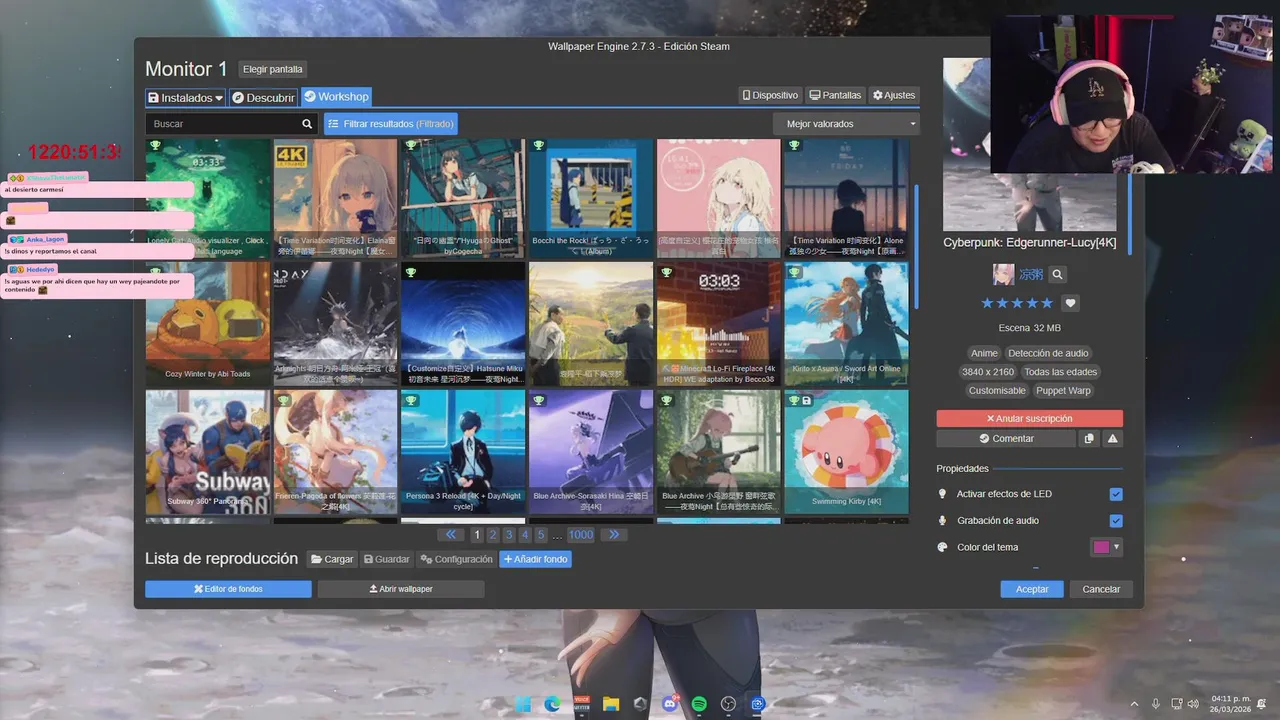Open the Instalados dropdown
Viewport: 1280px width, 720px height.
pyautogui.click(x=185, y=97)
